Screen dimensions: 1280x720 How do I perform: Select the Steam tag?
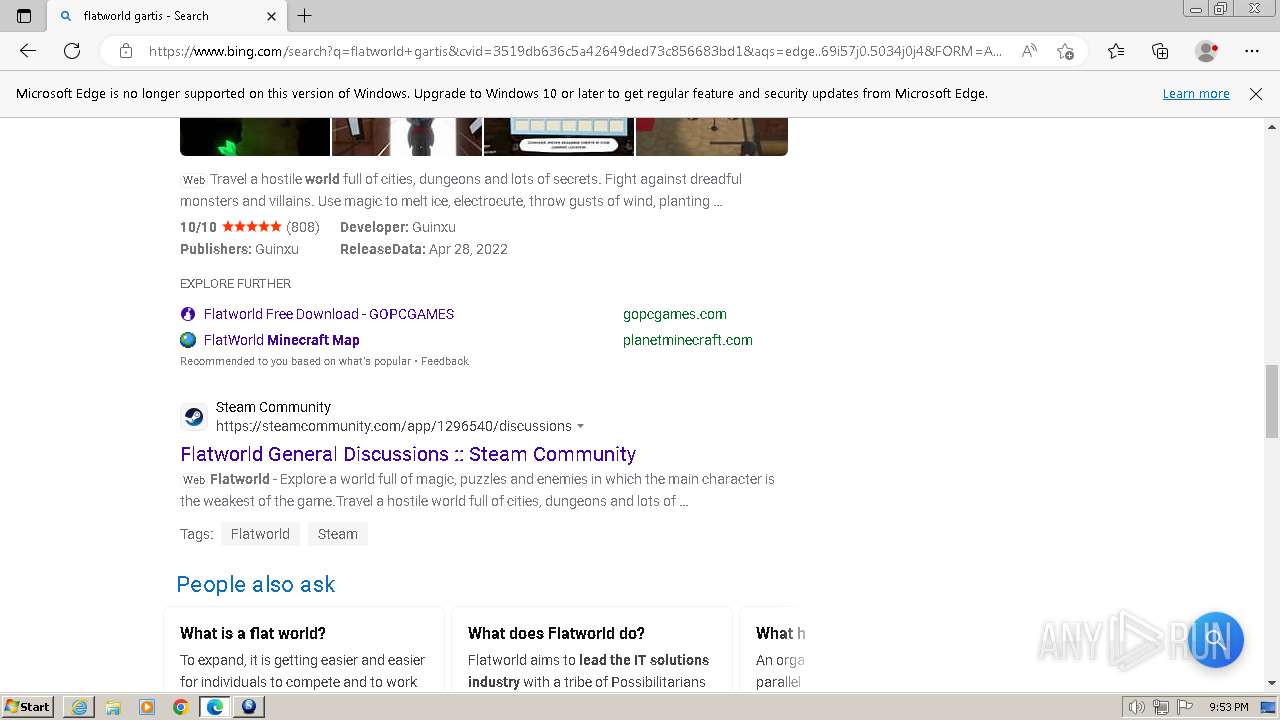(338, 534)
